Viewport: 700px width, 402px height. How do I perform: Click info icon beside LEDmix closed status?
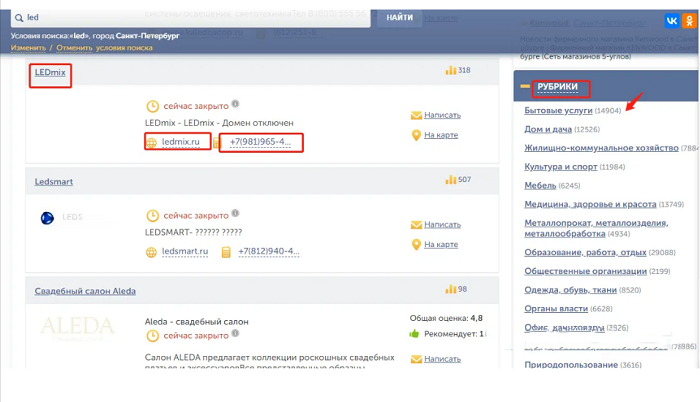235,104
